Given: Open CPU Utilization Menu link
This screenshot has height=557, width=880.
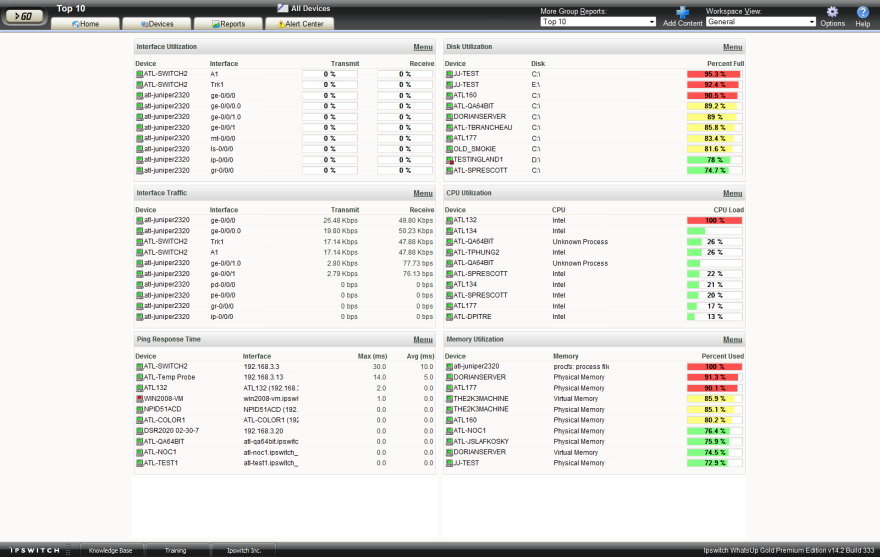Looking at the screenshot, I should coord(732,193).
